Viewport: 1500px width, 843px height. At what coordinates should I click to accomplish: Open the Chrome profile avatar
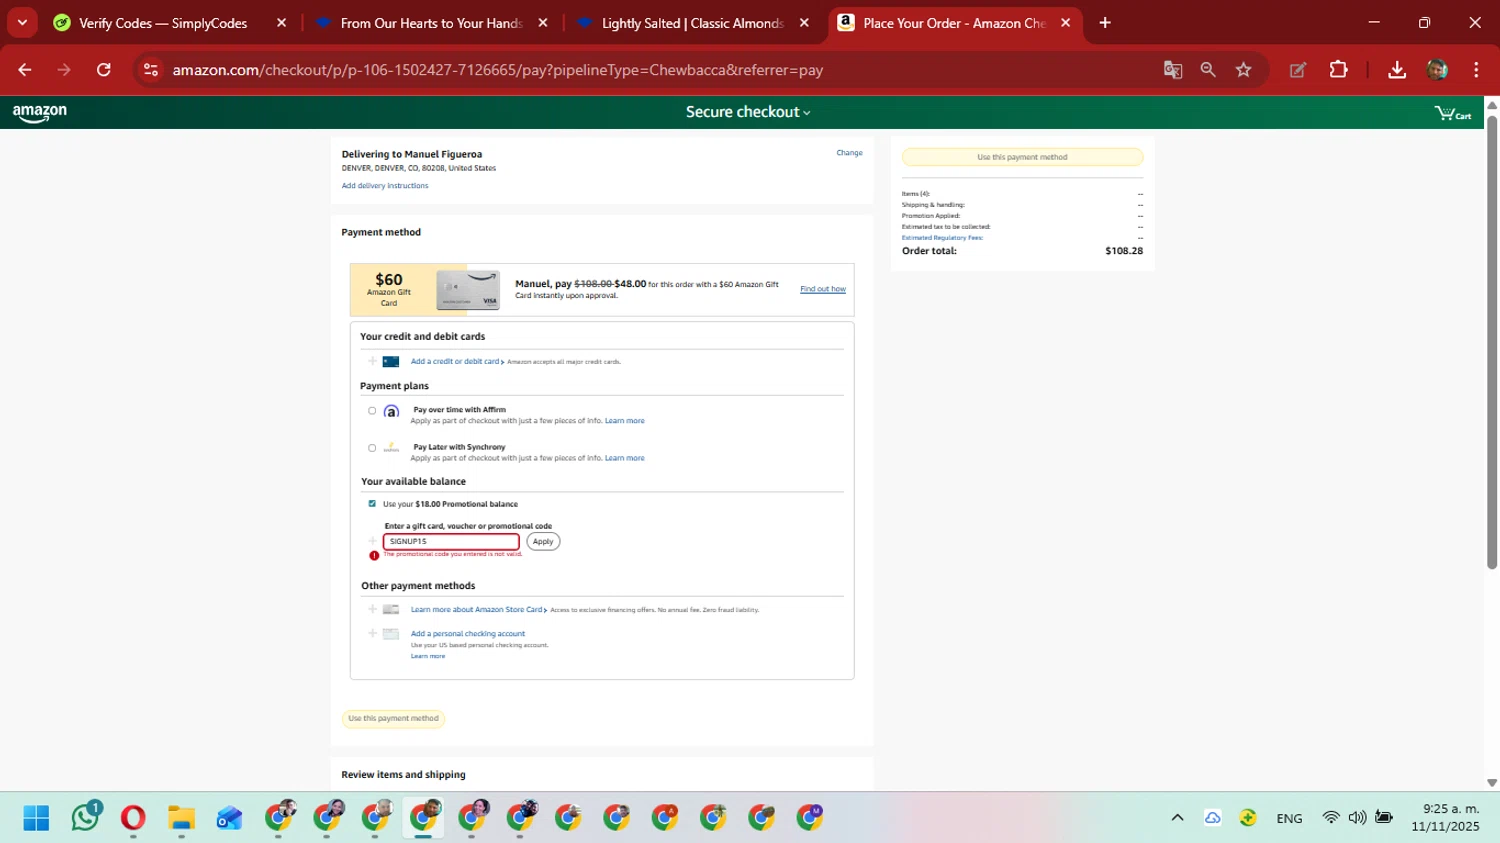point(1437,70)
